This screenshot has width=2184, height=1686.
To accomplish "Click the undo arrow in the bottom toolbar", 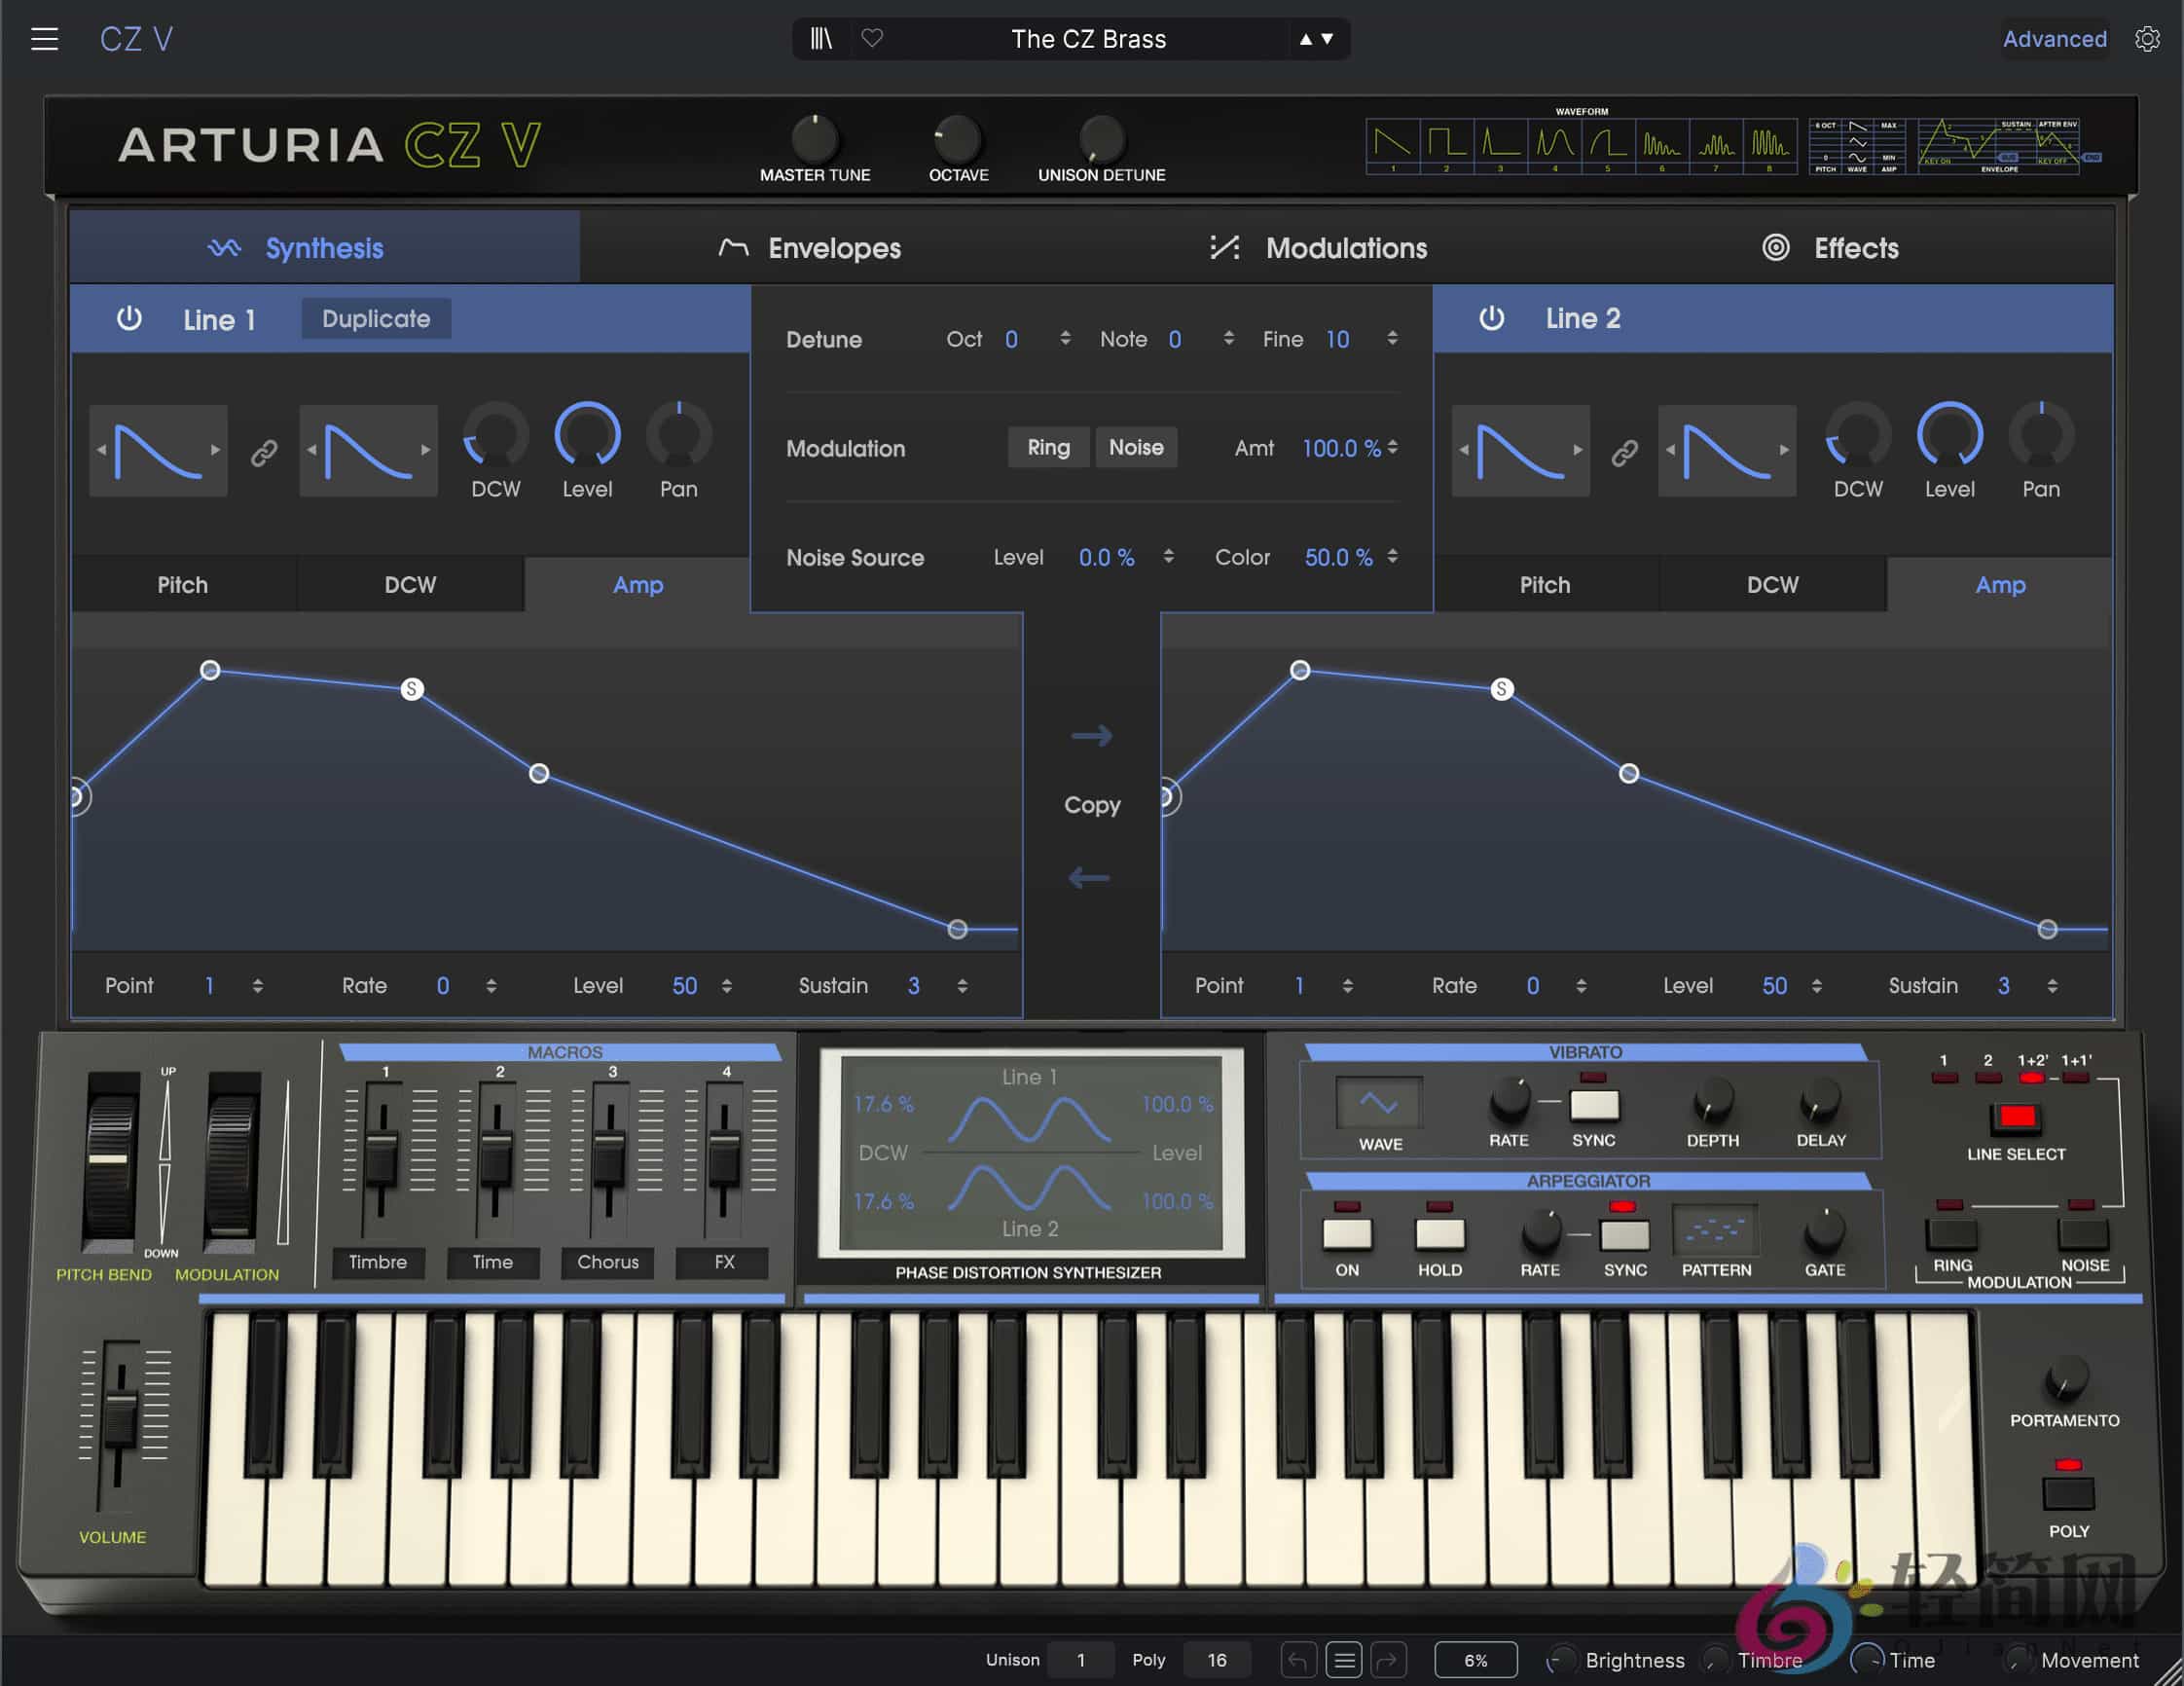I will click(1299, 1659).
